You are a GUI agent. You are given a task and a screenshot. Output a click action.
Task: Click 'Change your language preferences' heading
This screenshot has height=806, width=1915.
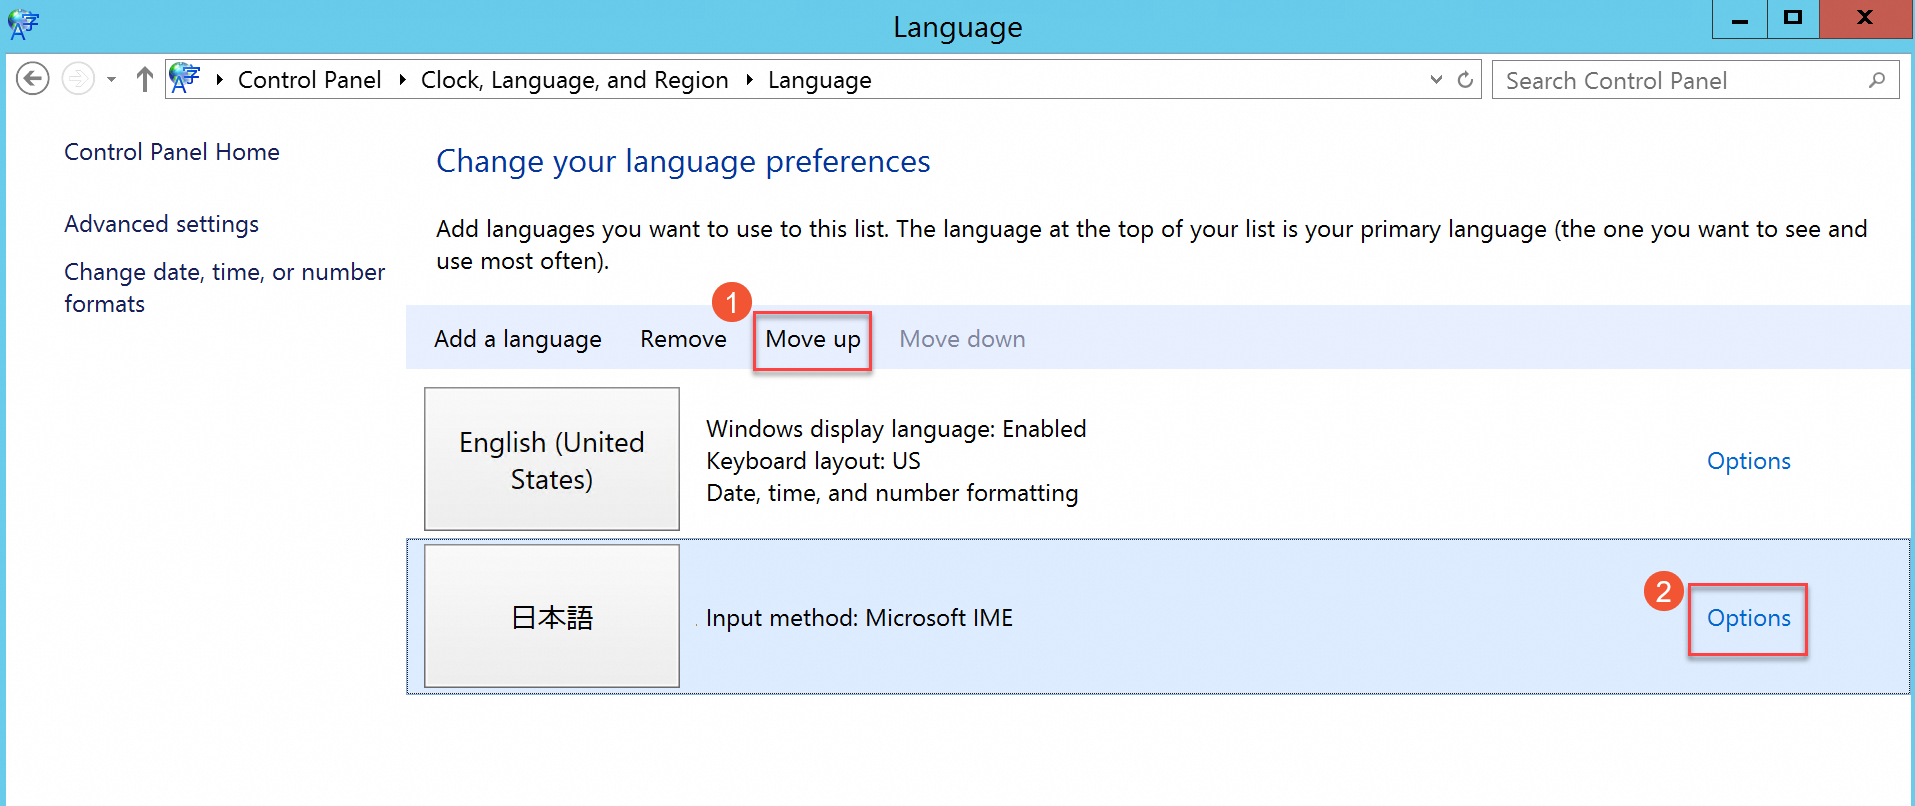683,161
